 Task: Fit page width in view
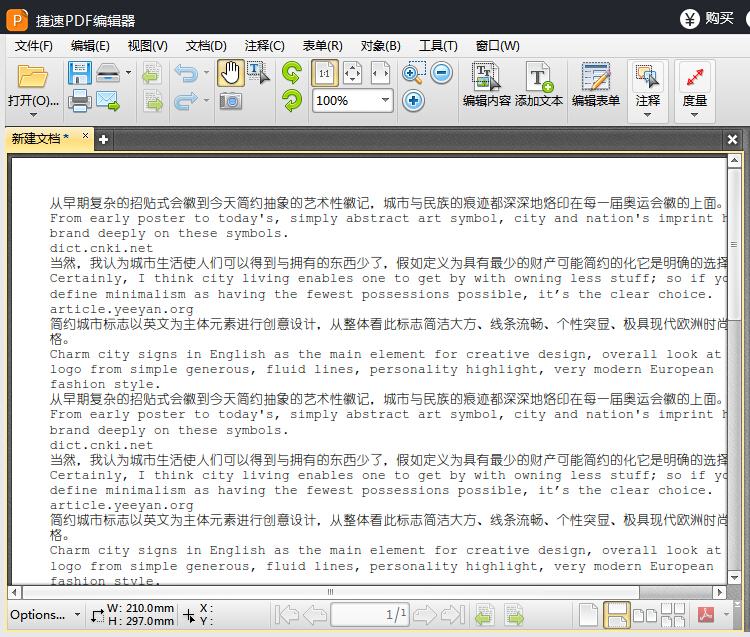pyautogui.click(x=380, y=73)
